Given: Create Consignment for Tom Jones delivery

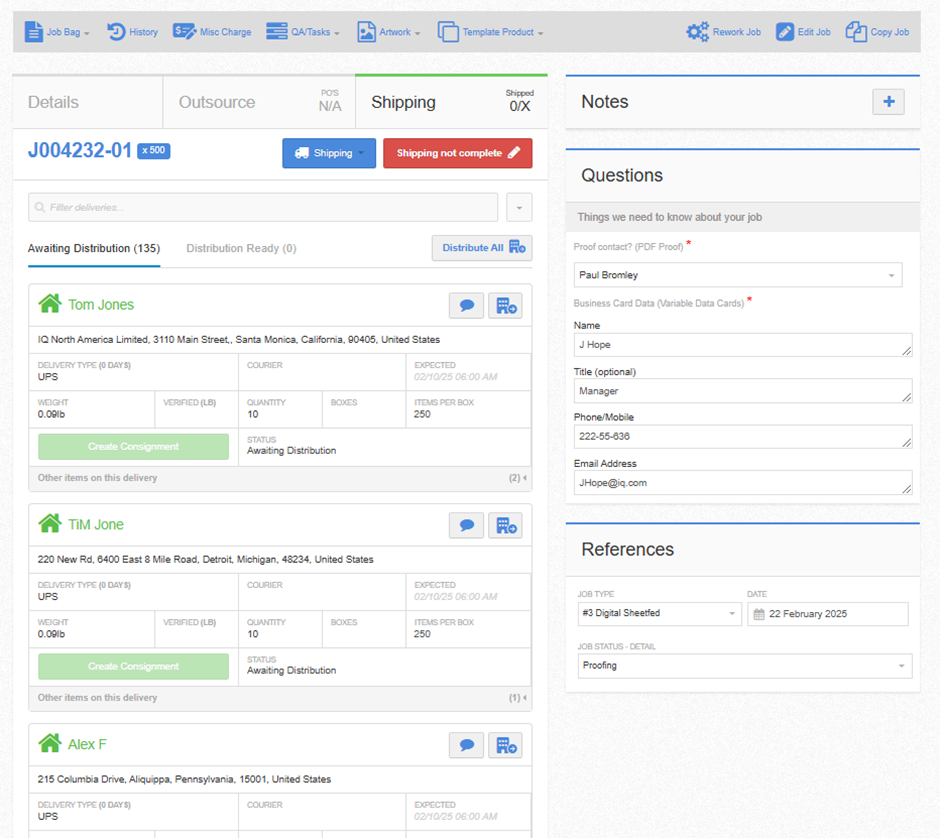Looking at the screenshot, I should [133, 447].
